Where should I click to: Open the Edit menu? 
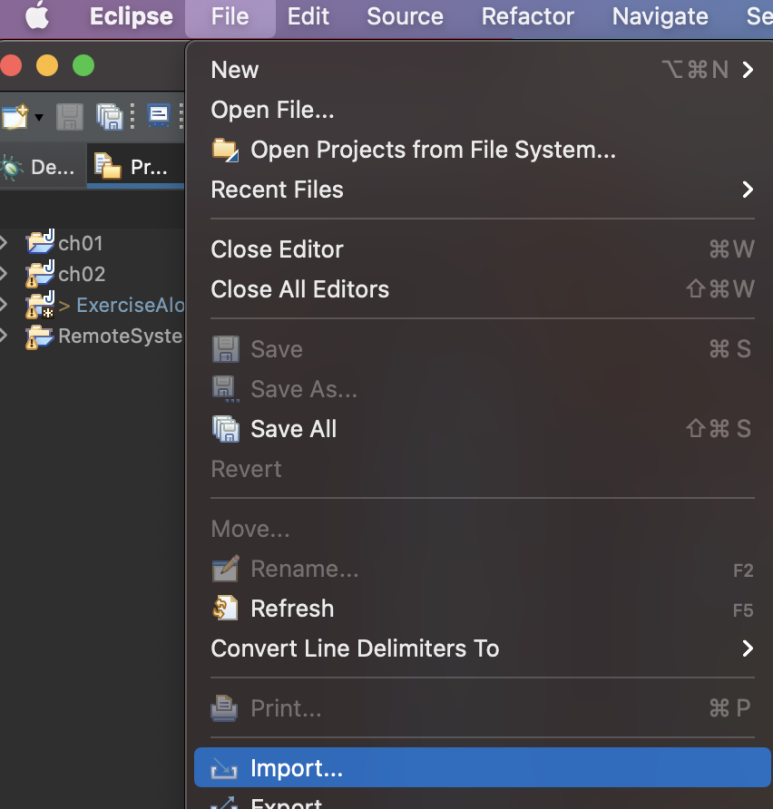pos(308,17)
